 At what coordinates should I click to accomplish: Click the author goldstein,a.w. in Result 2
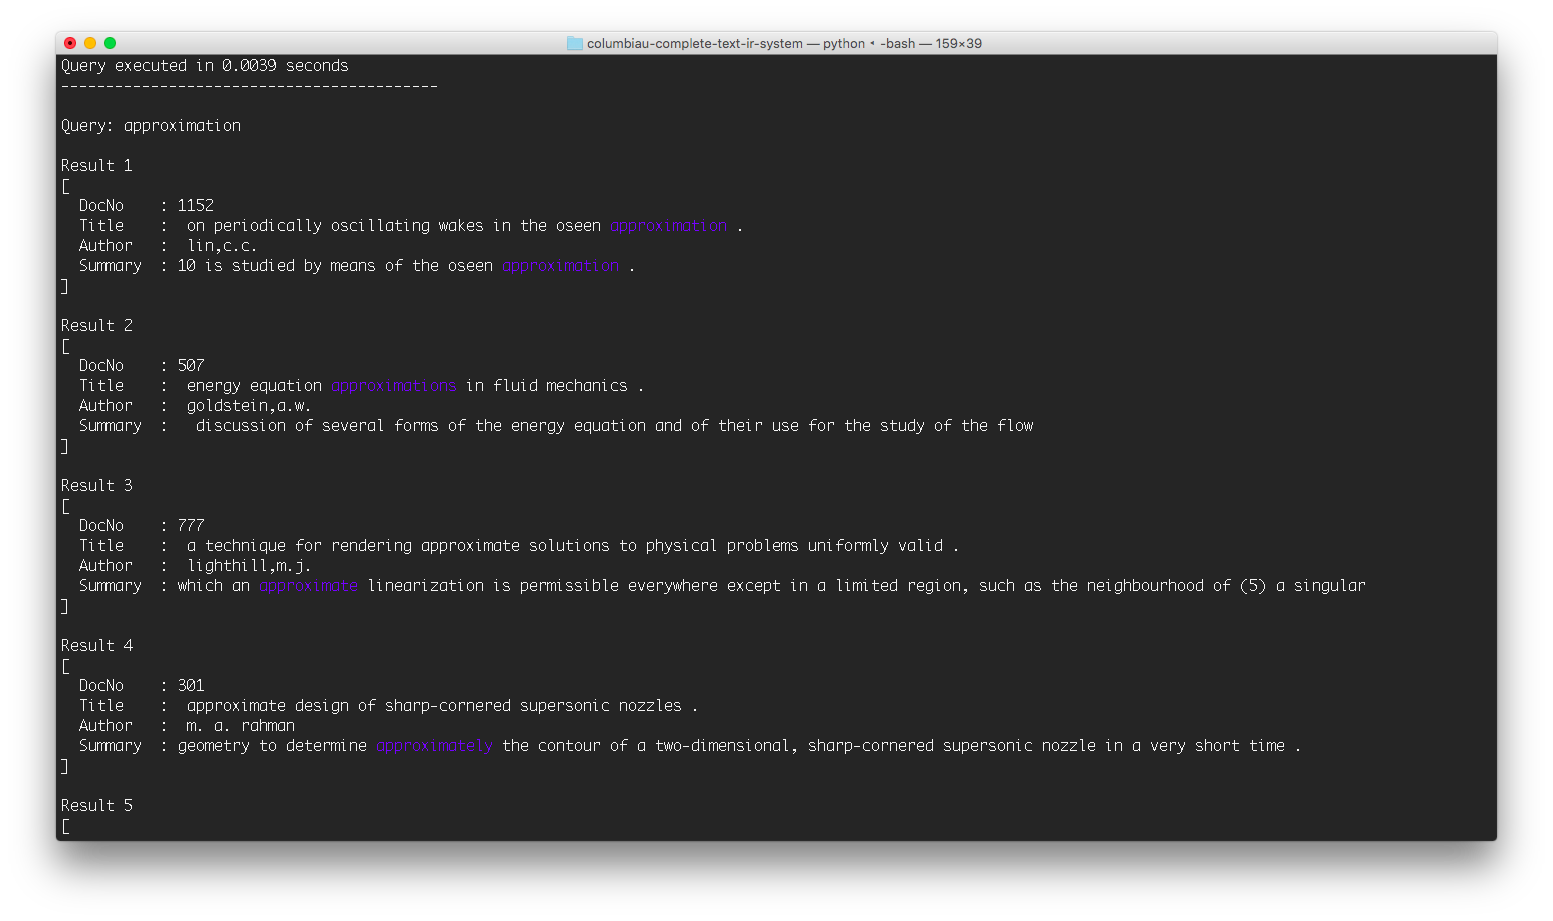tap(248, 405)
